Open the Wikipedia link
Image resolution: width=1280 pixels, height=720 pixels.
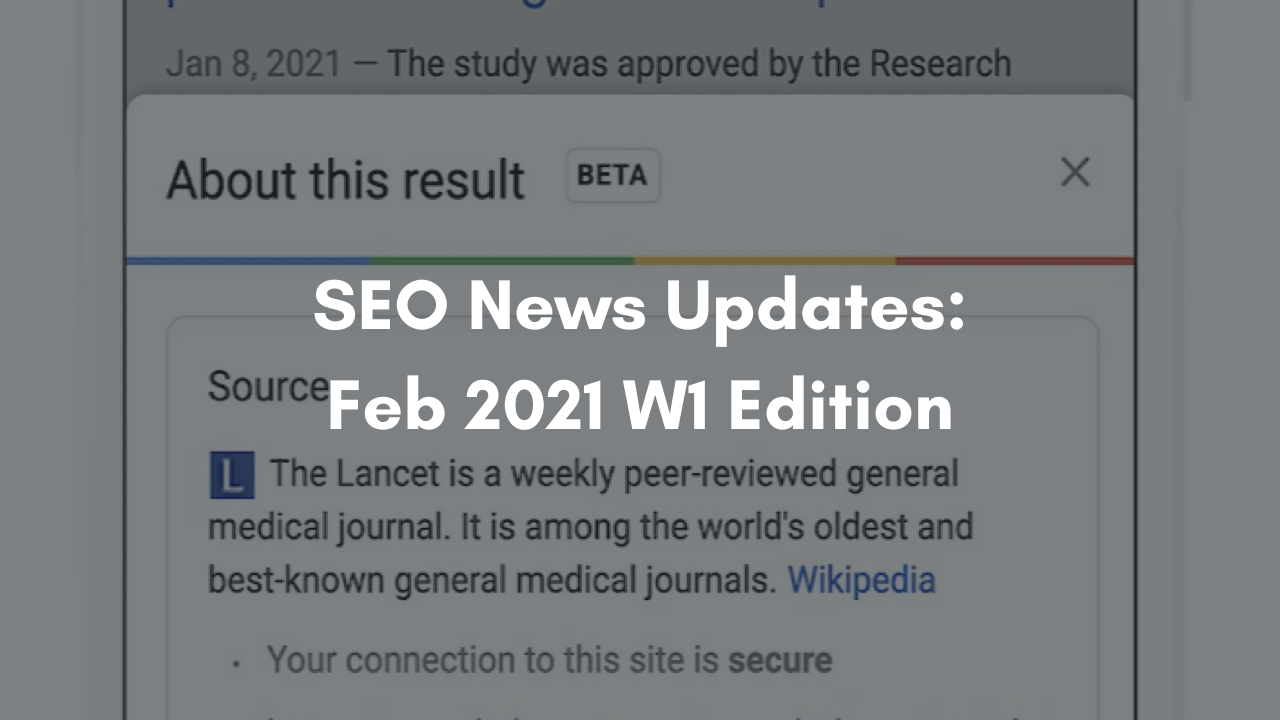tap(862, 580)
